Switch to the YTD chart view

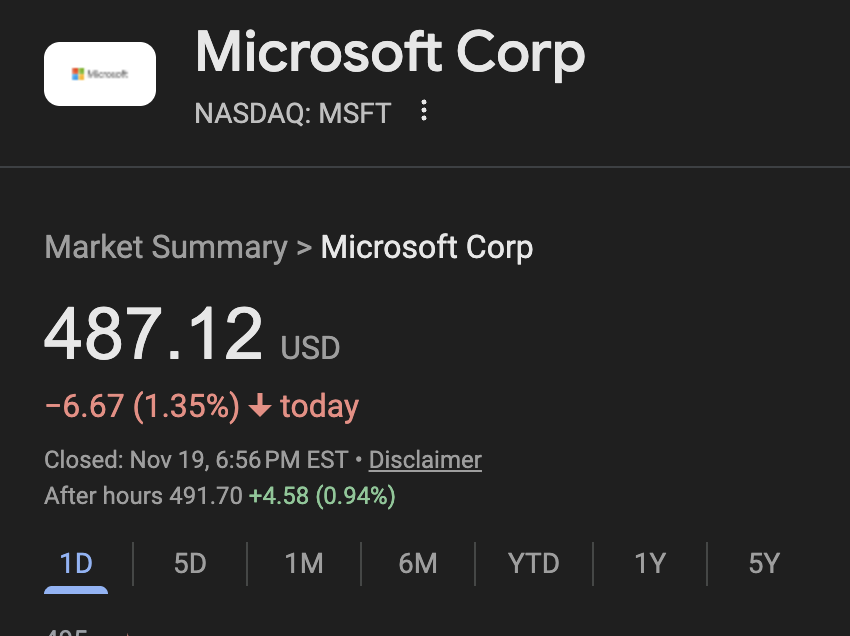point(533,564)
